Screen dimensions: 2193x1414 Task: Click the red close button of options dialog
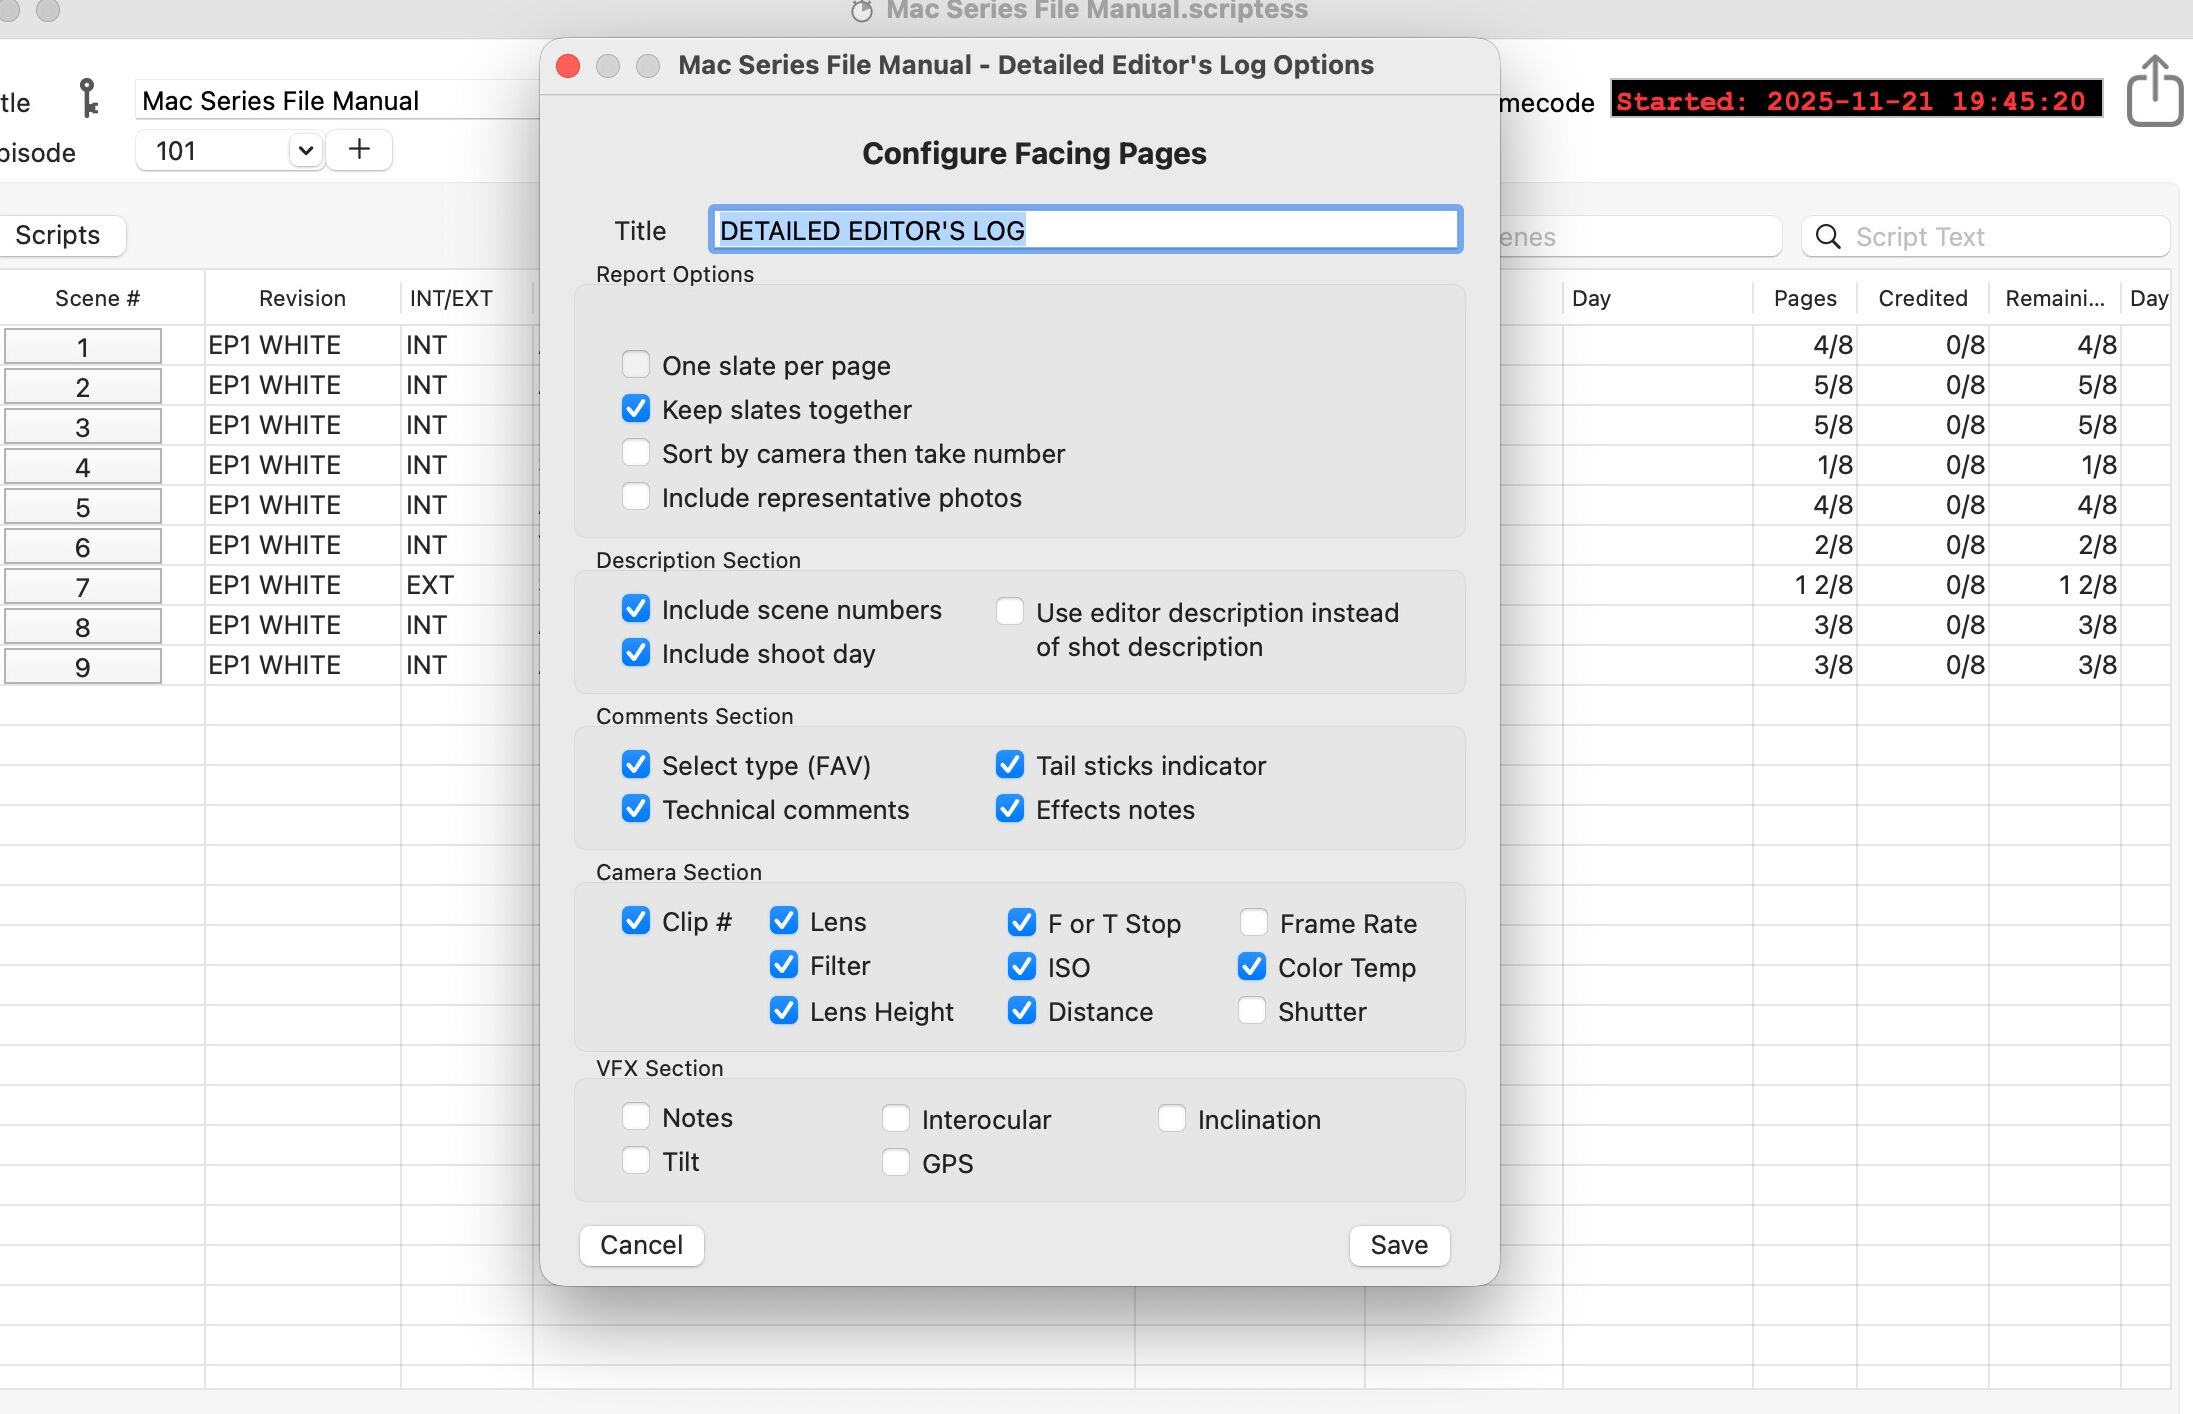pyautogui.click(x=568, y=66)
